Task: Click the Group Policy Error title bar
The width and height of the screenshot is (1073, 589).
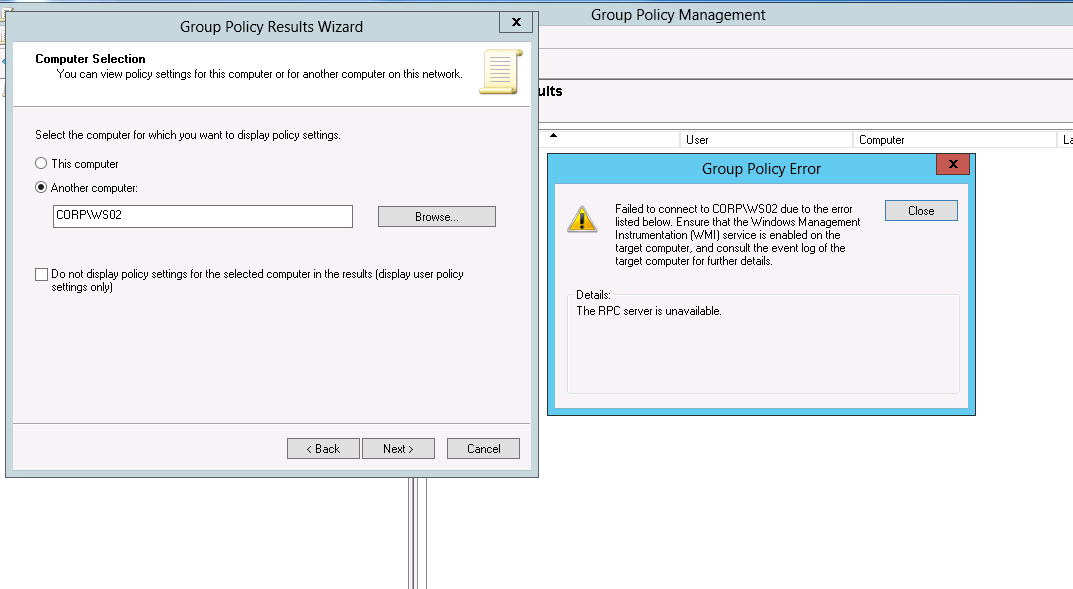Action: [761, 168]
